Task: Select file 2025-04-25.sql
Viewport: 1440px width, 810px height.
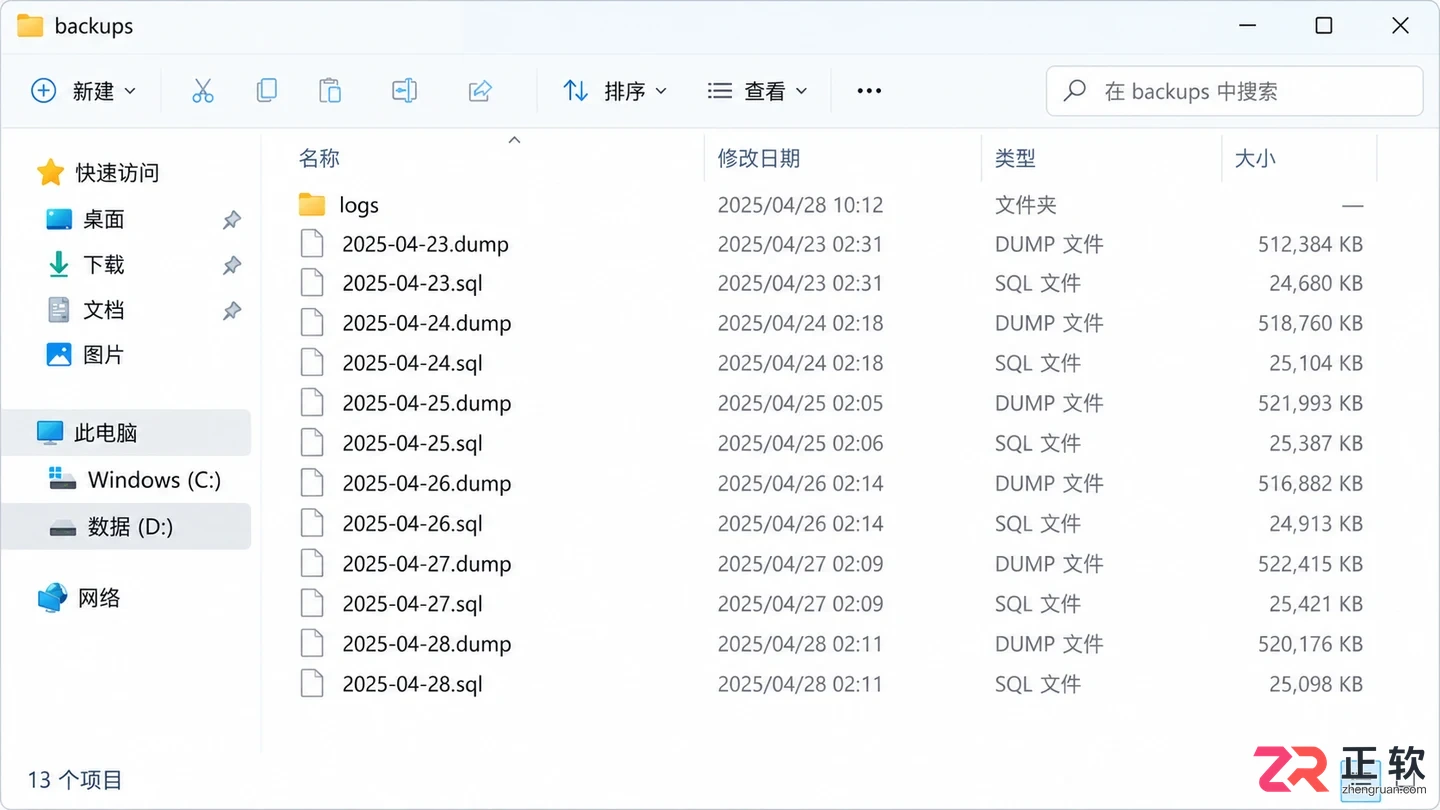Action: click(412, 444)
